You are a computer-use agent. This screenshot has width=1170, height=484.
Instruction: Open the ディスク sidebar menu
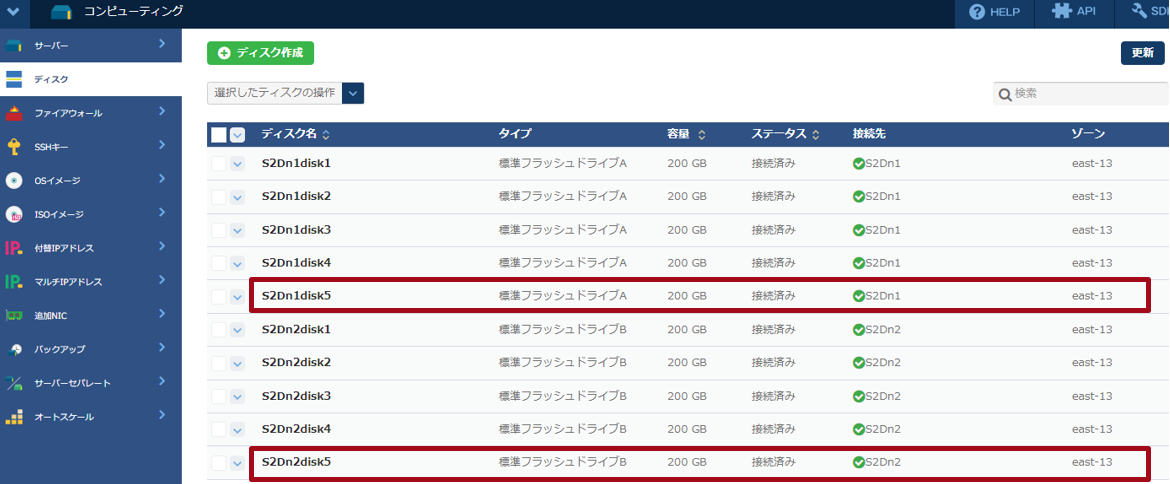(x=90, y=79)
